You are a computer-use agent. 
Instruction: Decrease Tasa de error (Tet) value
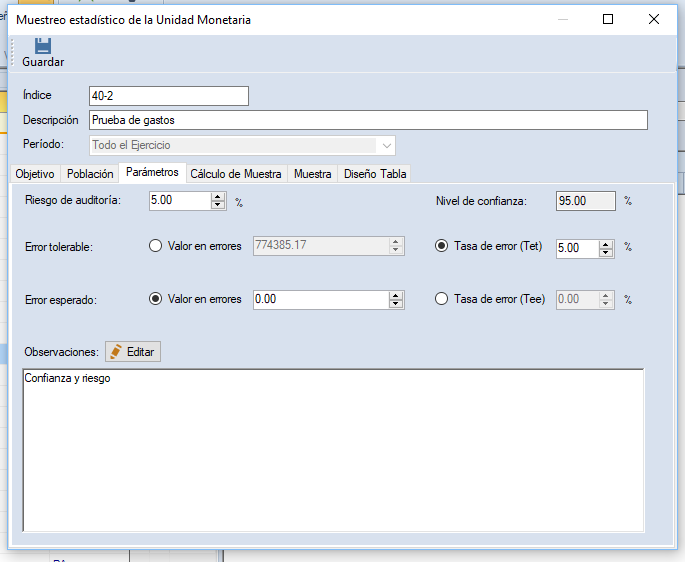click(605, 252)
